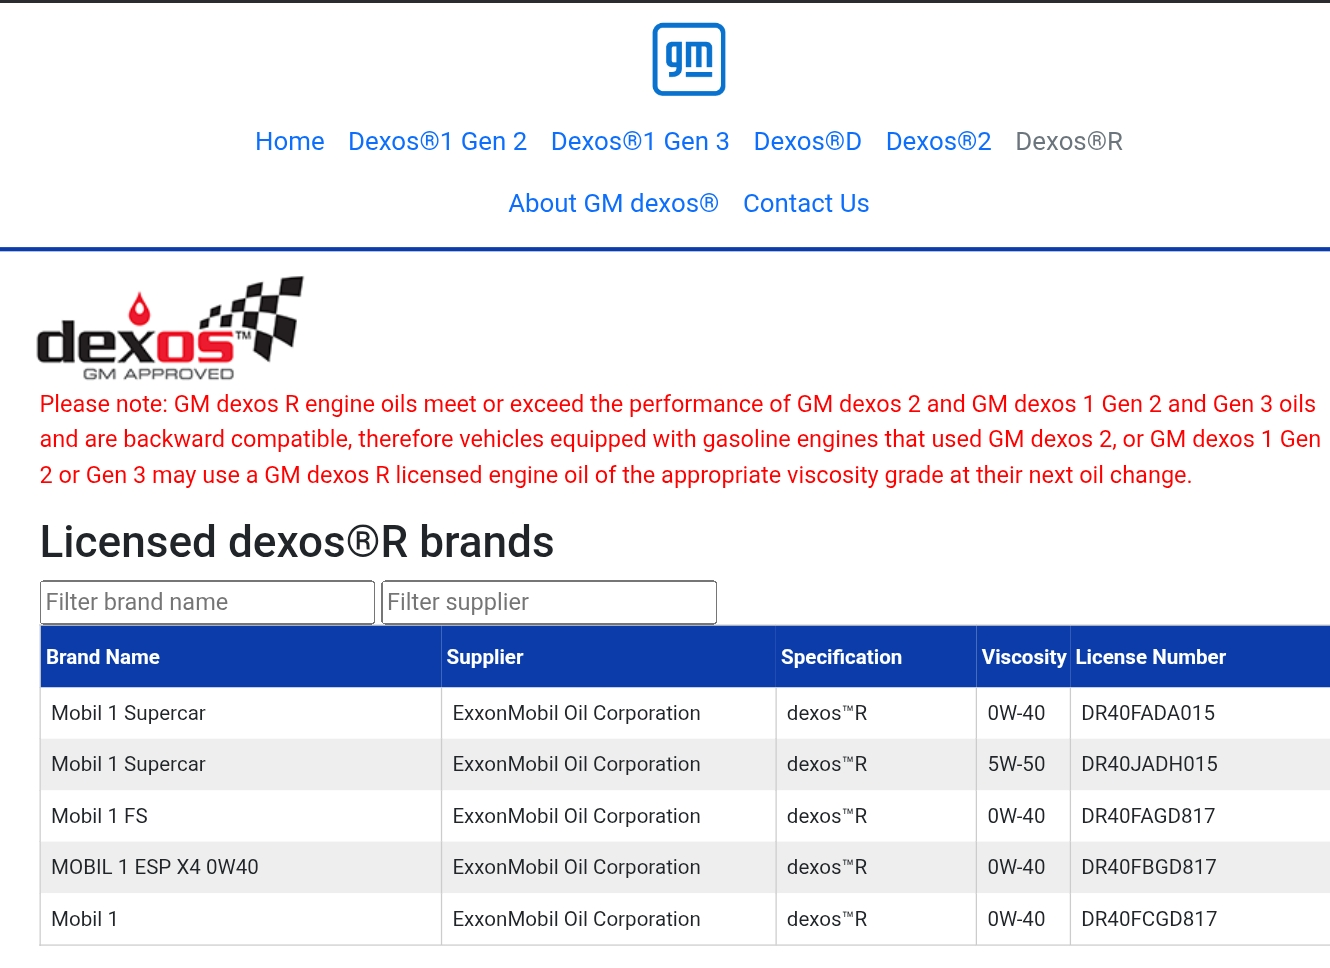This screenshot has height=968, width=1330.
Task: Open the Home navigation link
Action: pyautogui.click(x=290, y=142)
